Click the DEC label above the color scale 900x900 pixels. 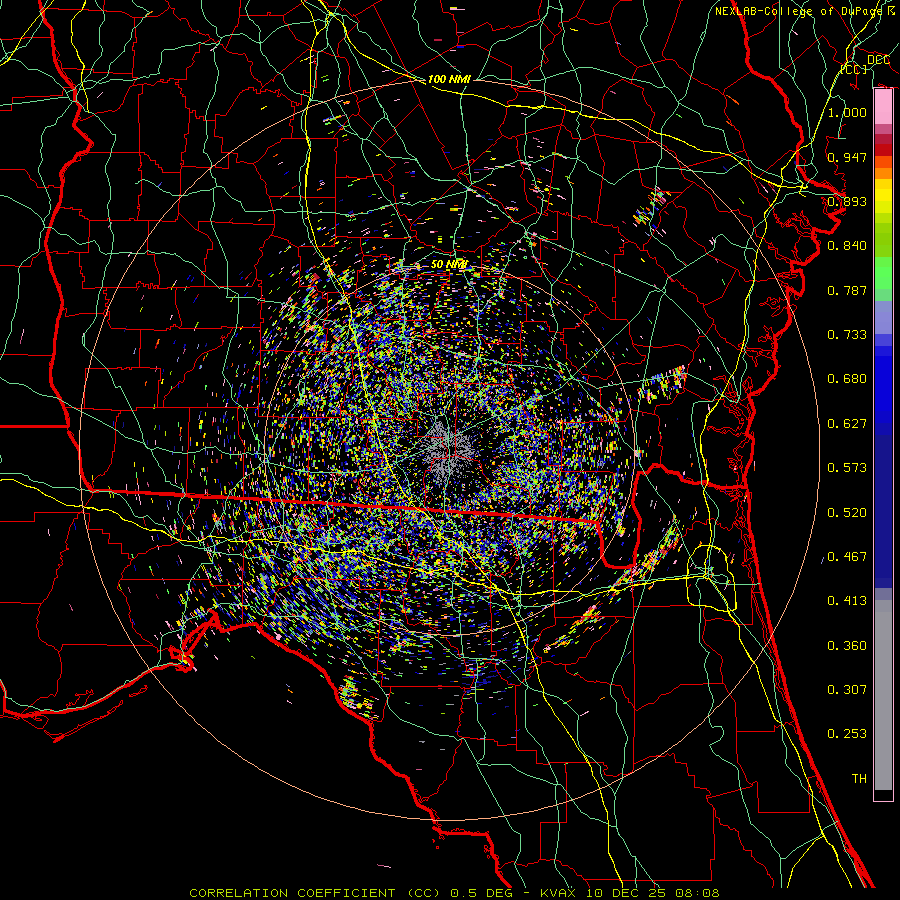(x=878, y=59)
